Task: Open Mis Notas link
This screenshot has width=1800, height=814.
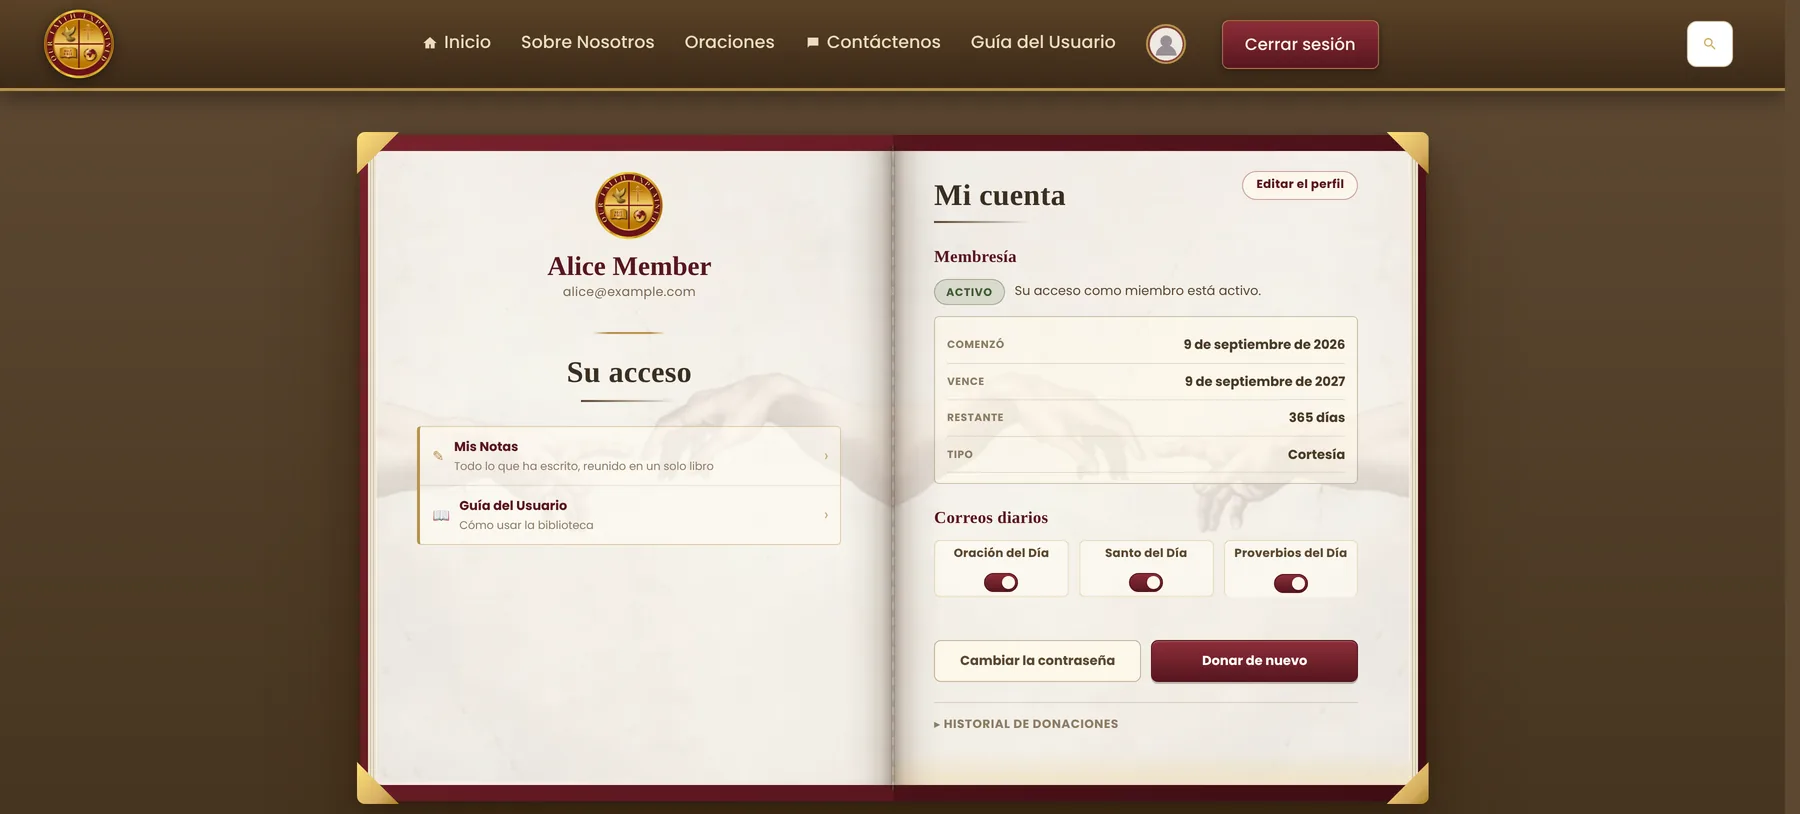Action: (x=629, y=456)
